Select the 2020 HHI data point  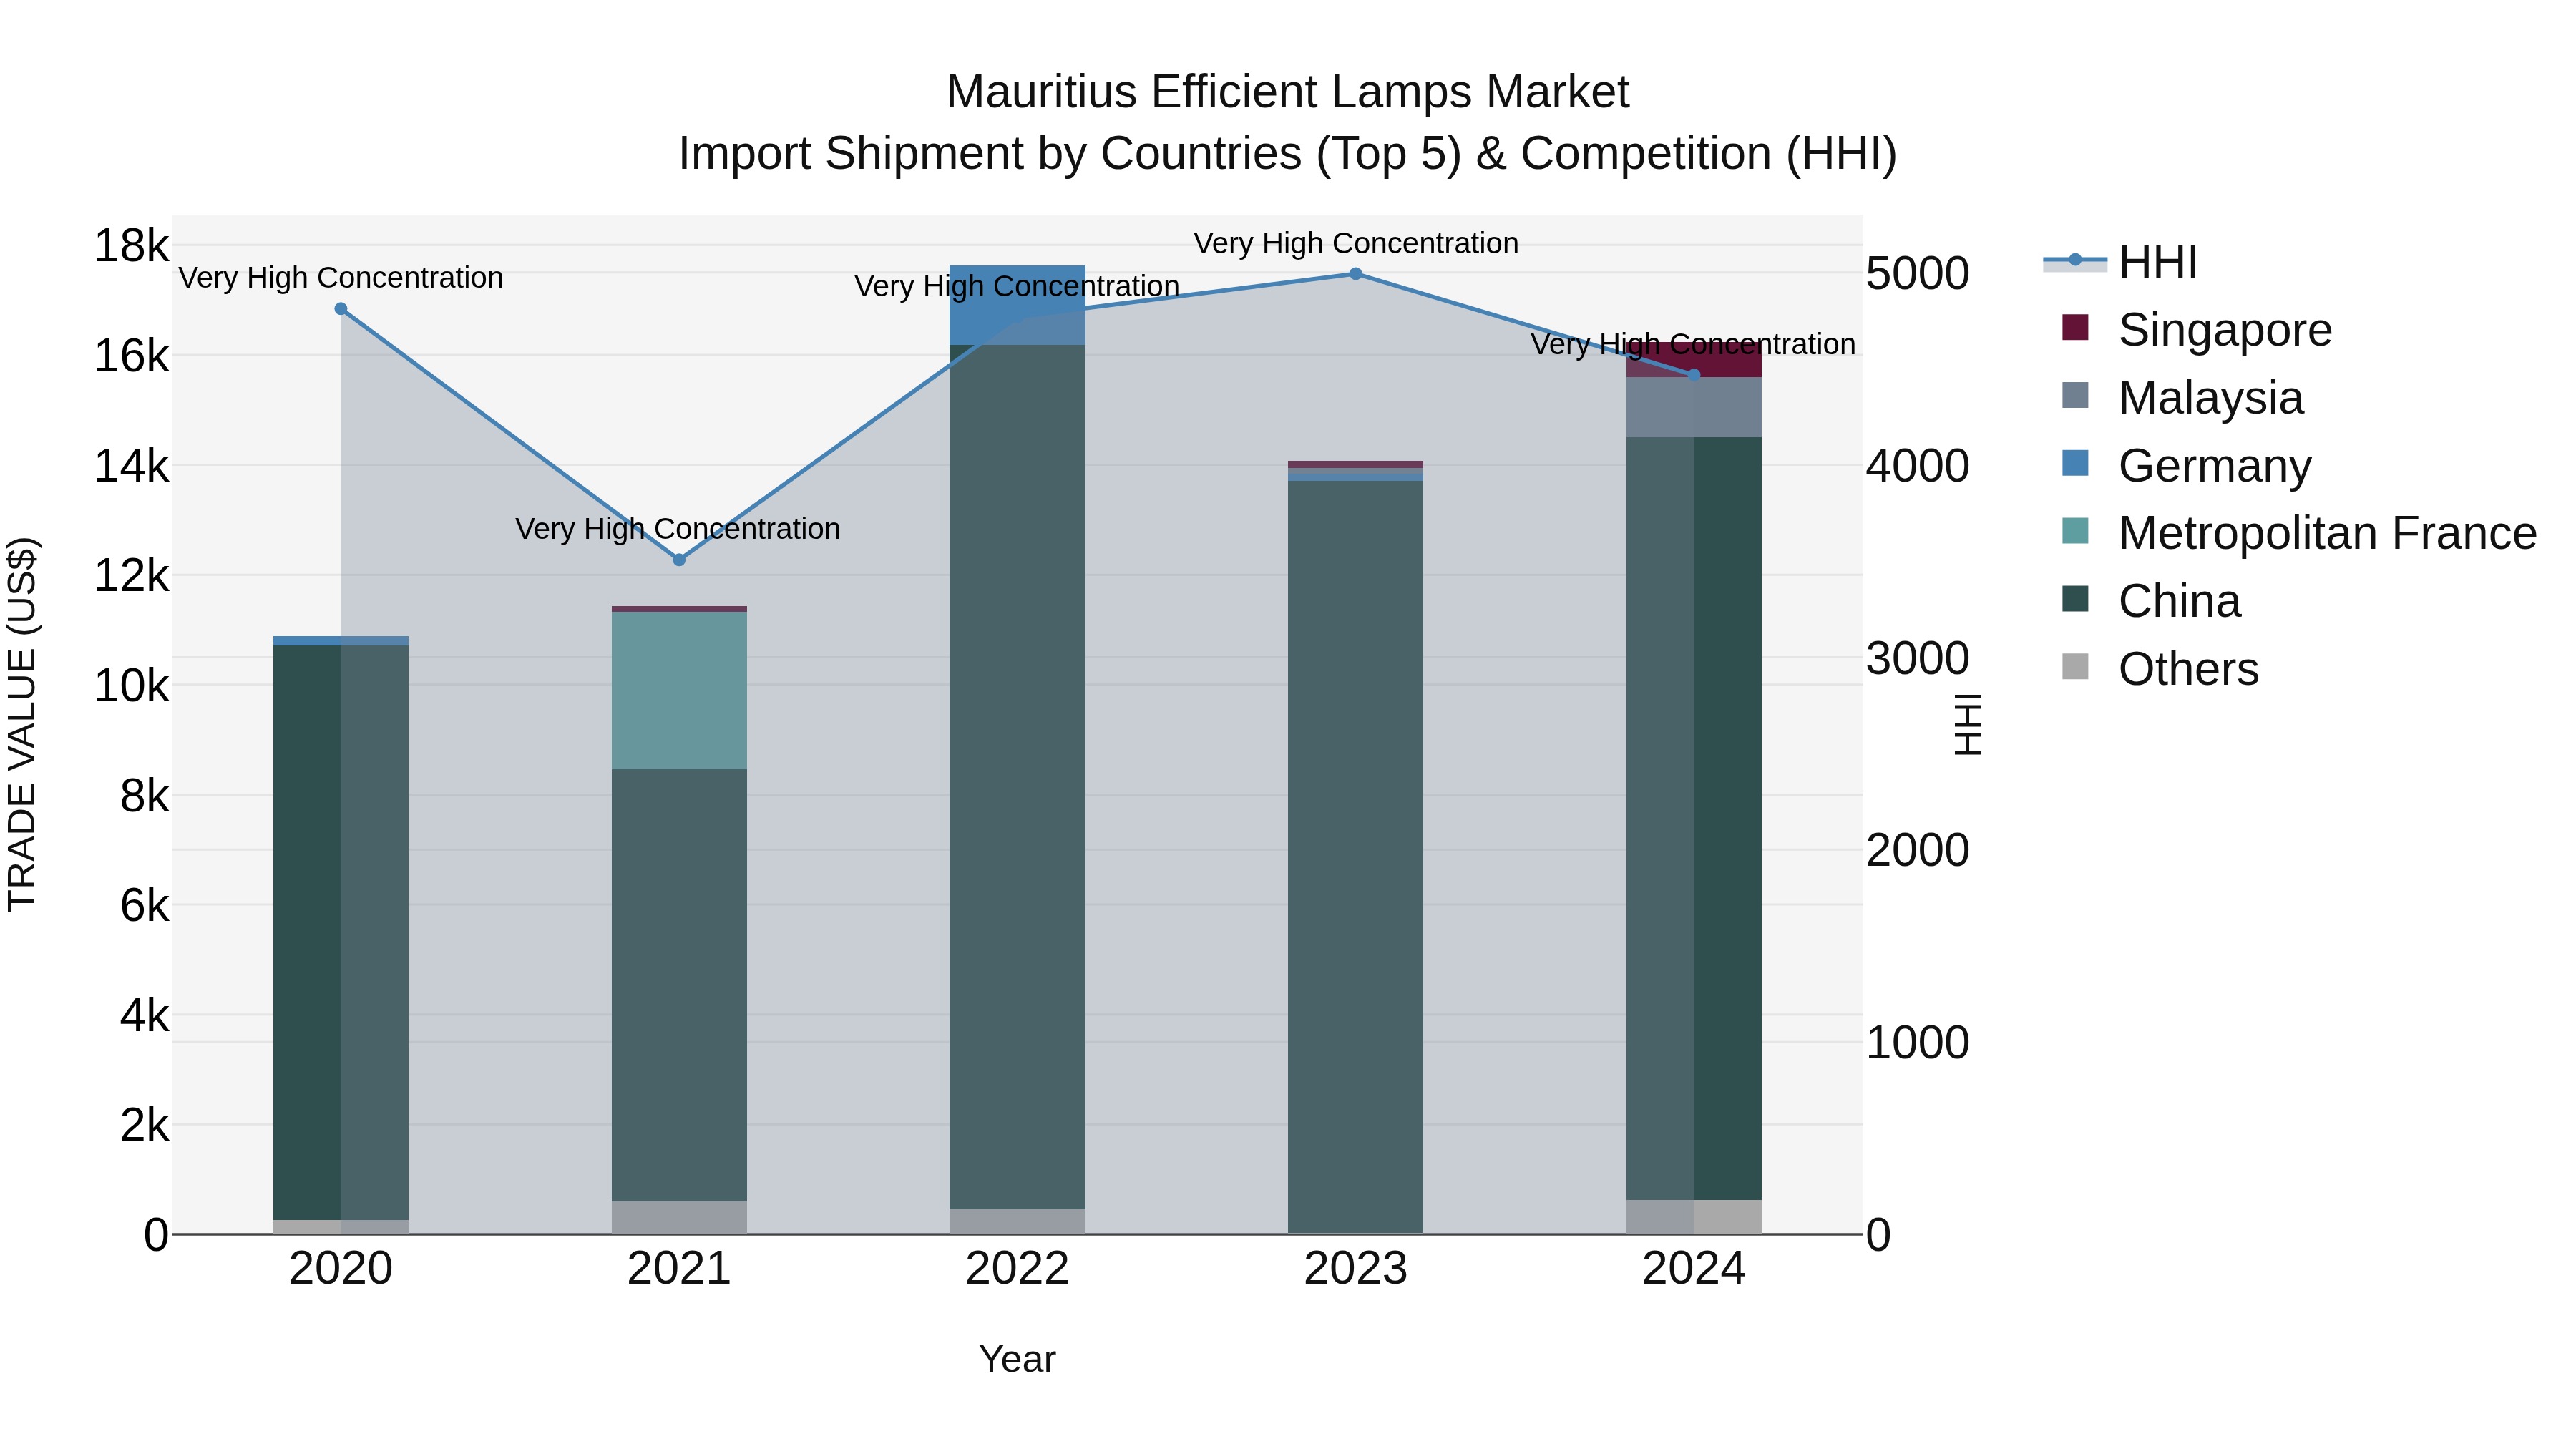click(341, 309)
